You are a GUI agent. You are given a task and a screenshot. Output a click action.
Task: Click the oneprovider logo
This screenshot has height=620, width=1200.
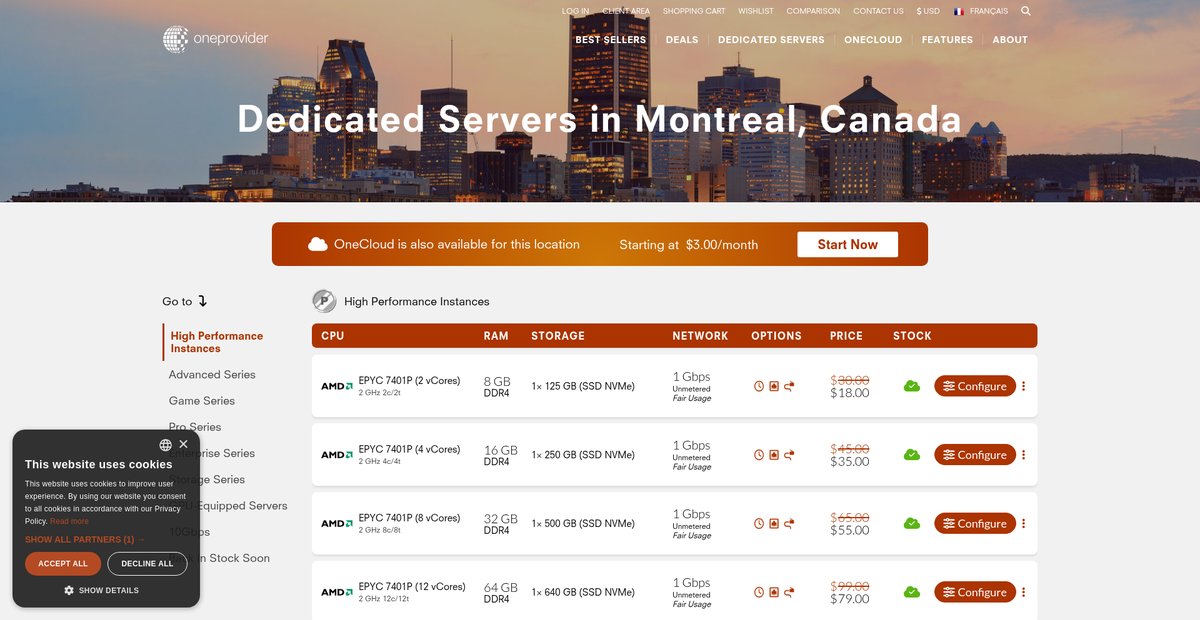(x=216, y=39)
